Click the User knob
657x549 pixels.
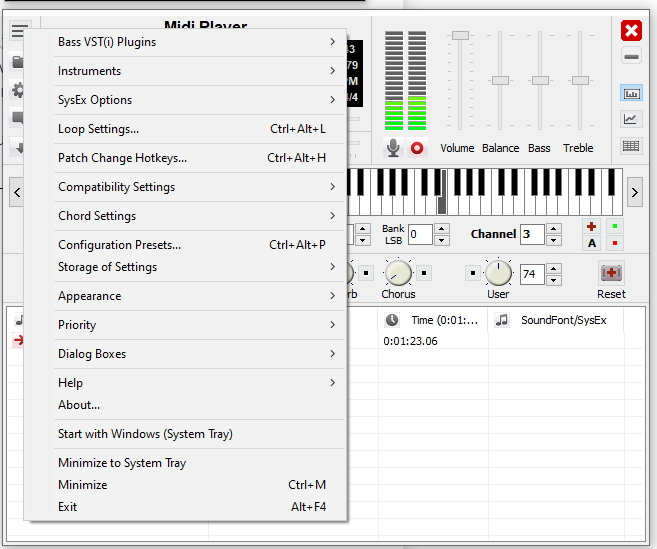pyautogui.click(x=498, y=273)
